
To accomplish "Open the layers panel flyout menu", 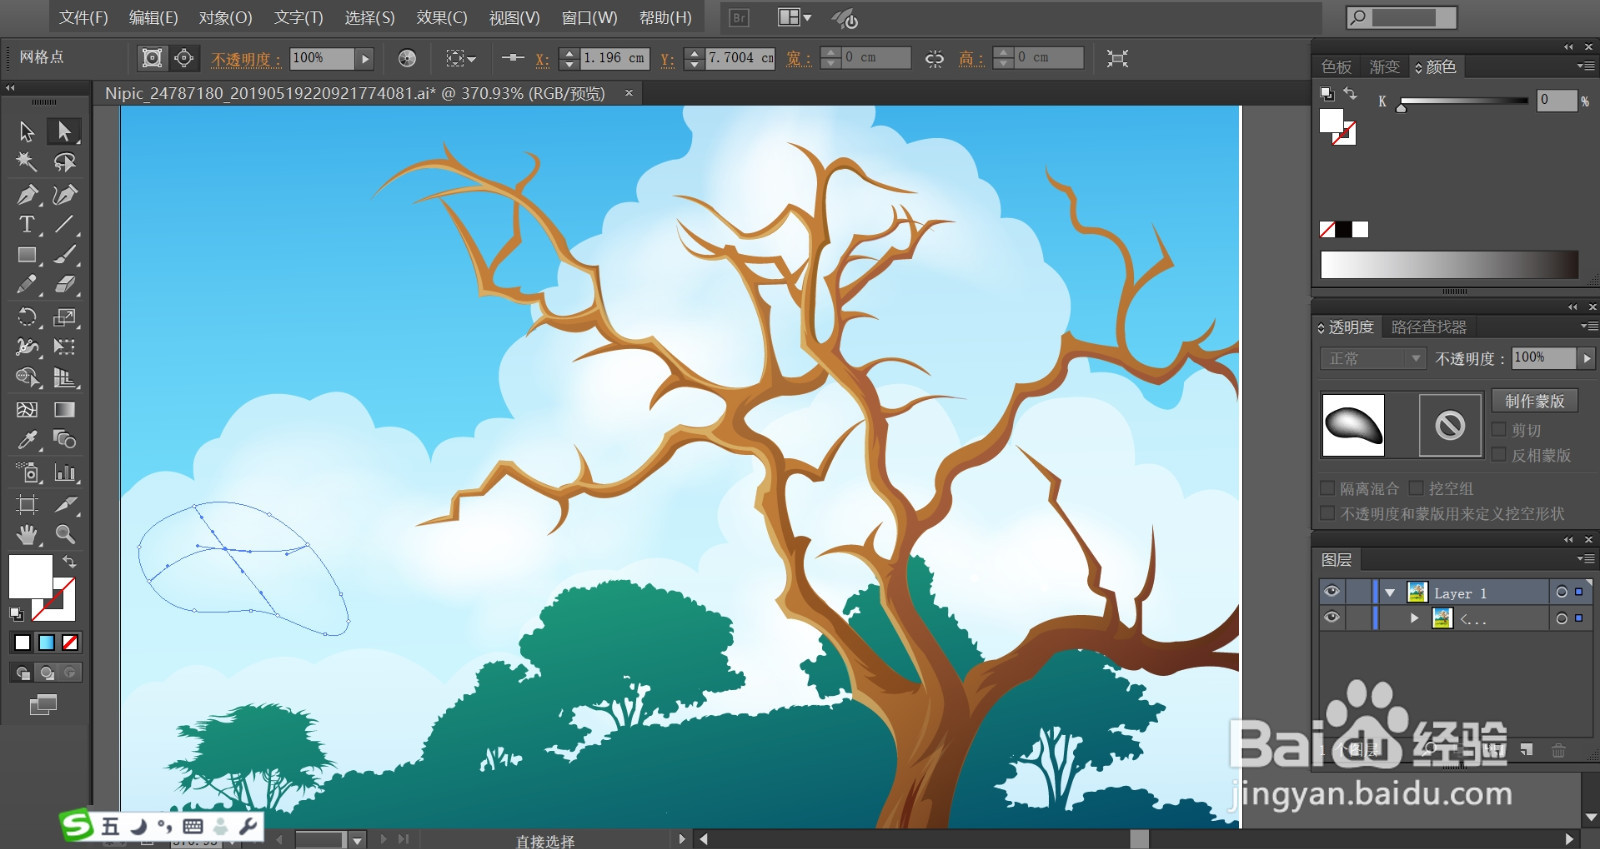I will [x=1585, y=559].
